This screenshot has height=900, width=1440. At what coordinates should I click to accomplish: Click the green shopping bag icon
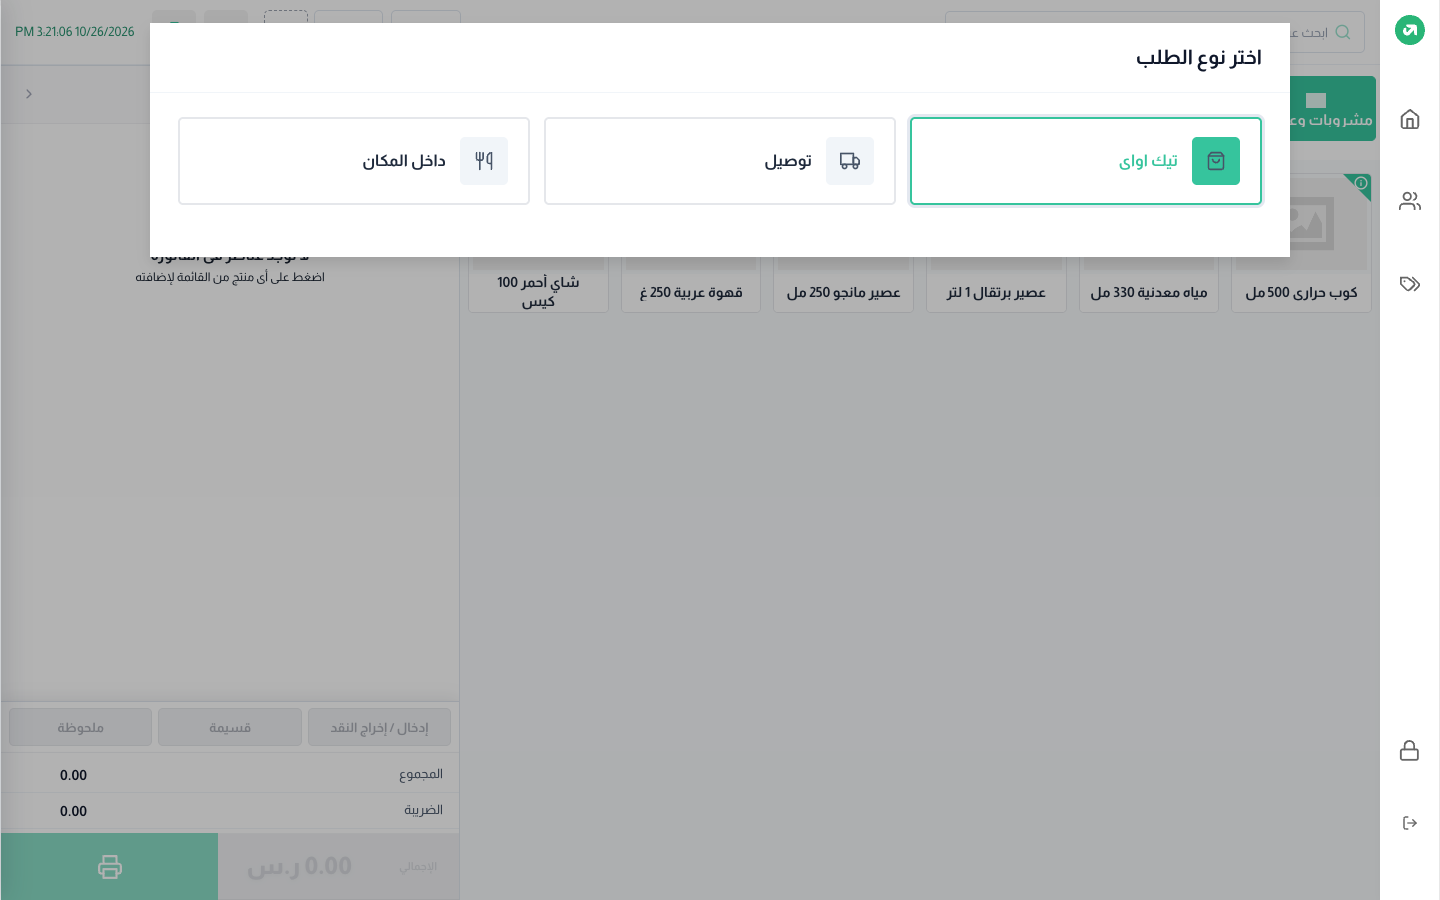[x=1216, y=161]
